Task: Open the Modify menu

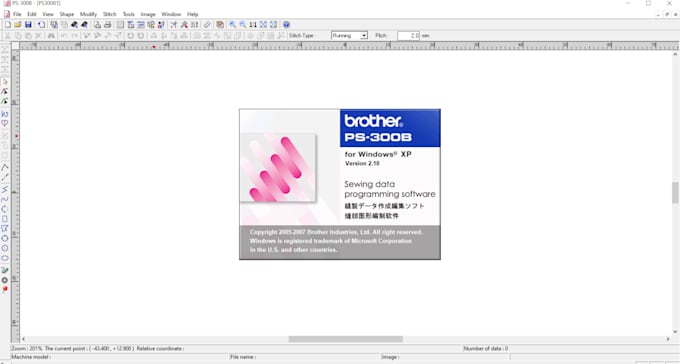Action: pos(88,14)
